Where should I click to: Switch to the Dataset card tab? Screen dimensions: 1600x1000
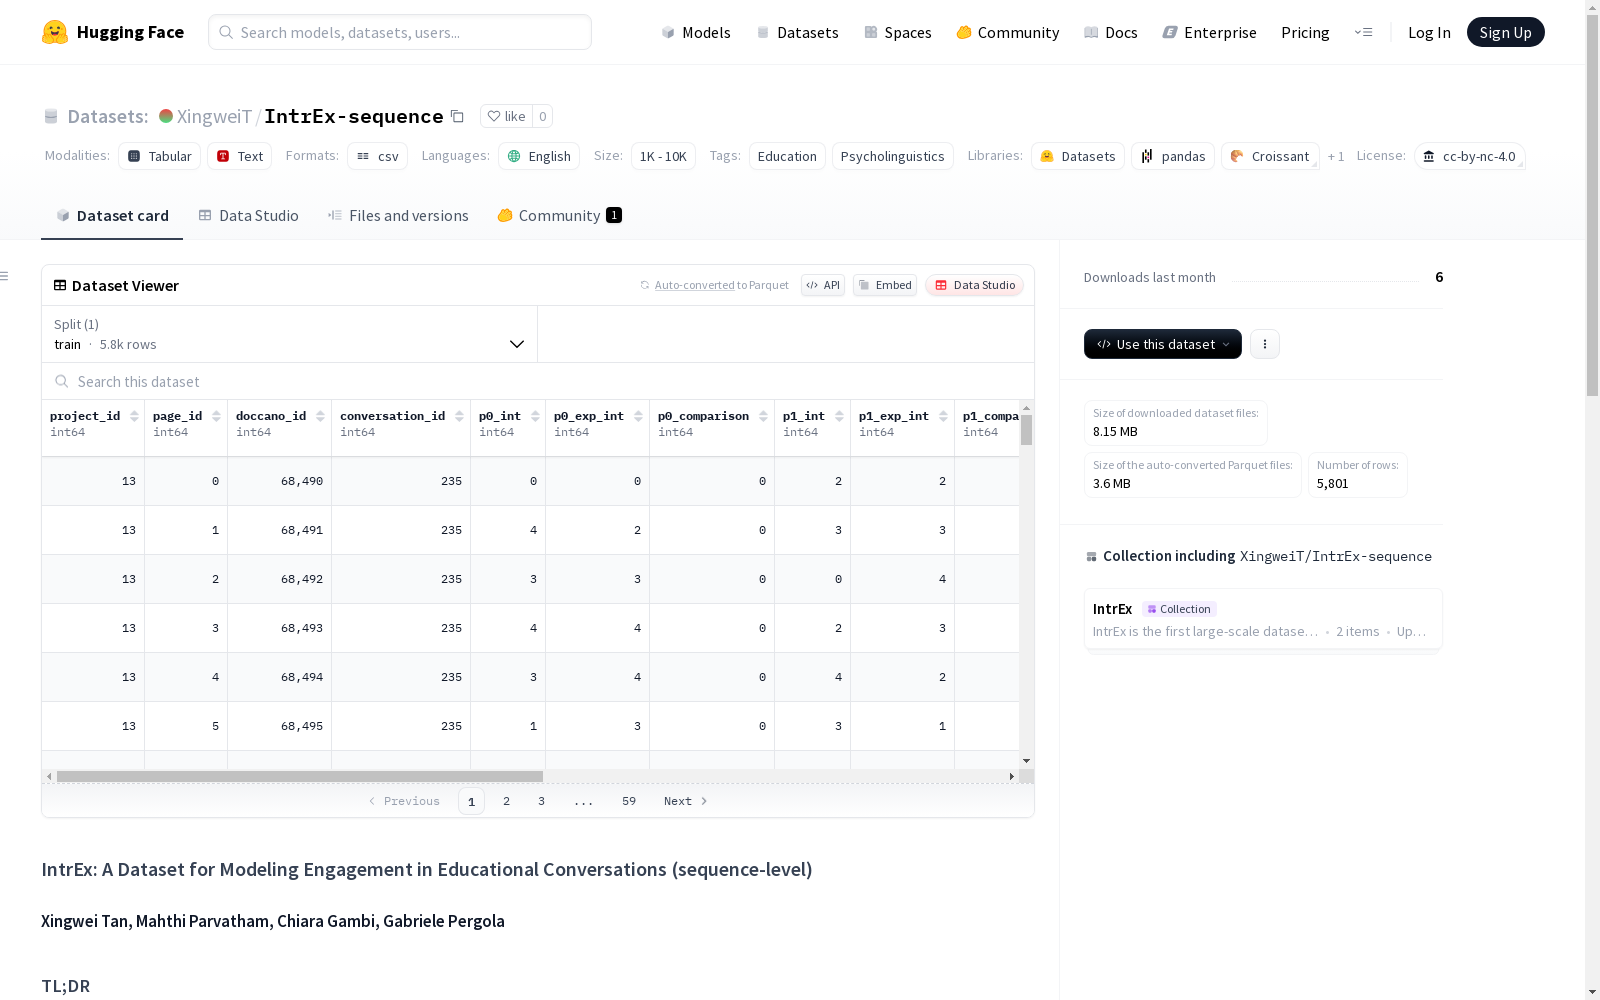[112, 216]
